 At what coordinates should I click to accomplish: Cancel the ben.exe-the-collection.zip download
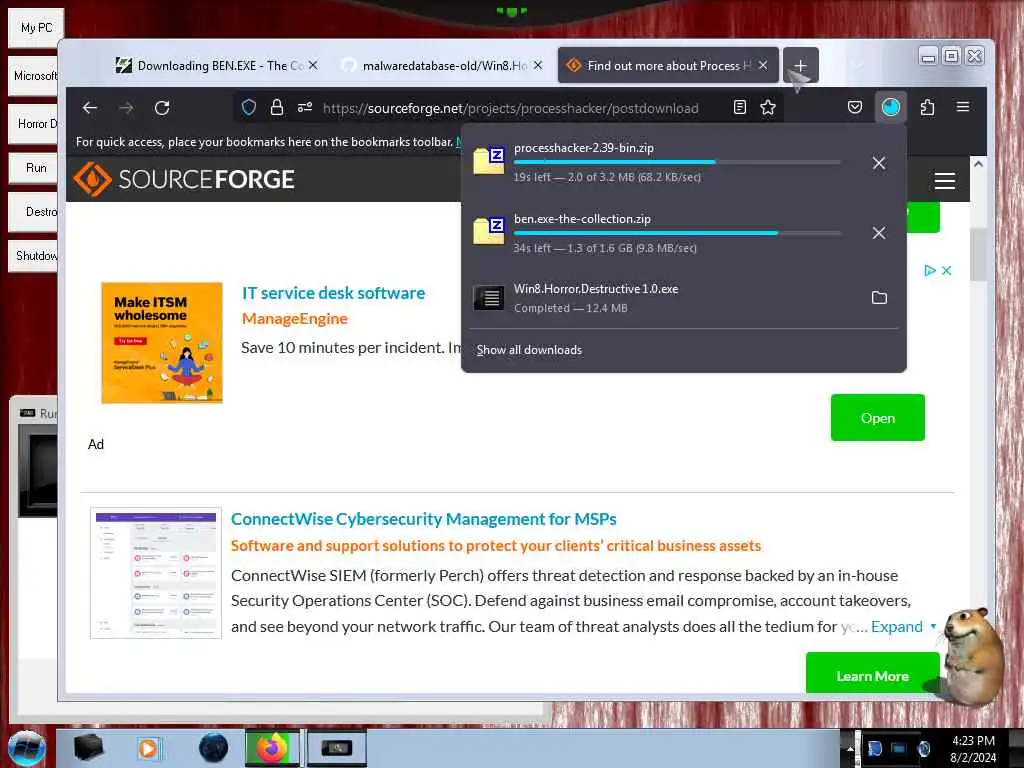(x=879, y=233)
